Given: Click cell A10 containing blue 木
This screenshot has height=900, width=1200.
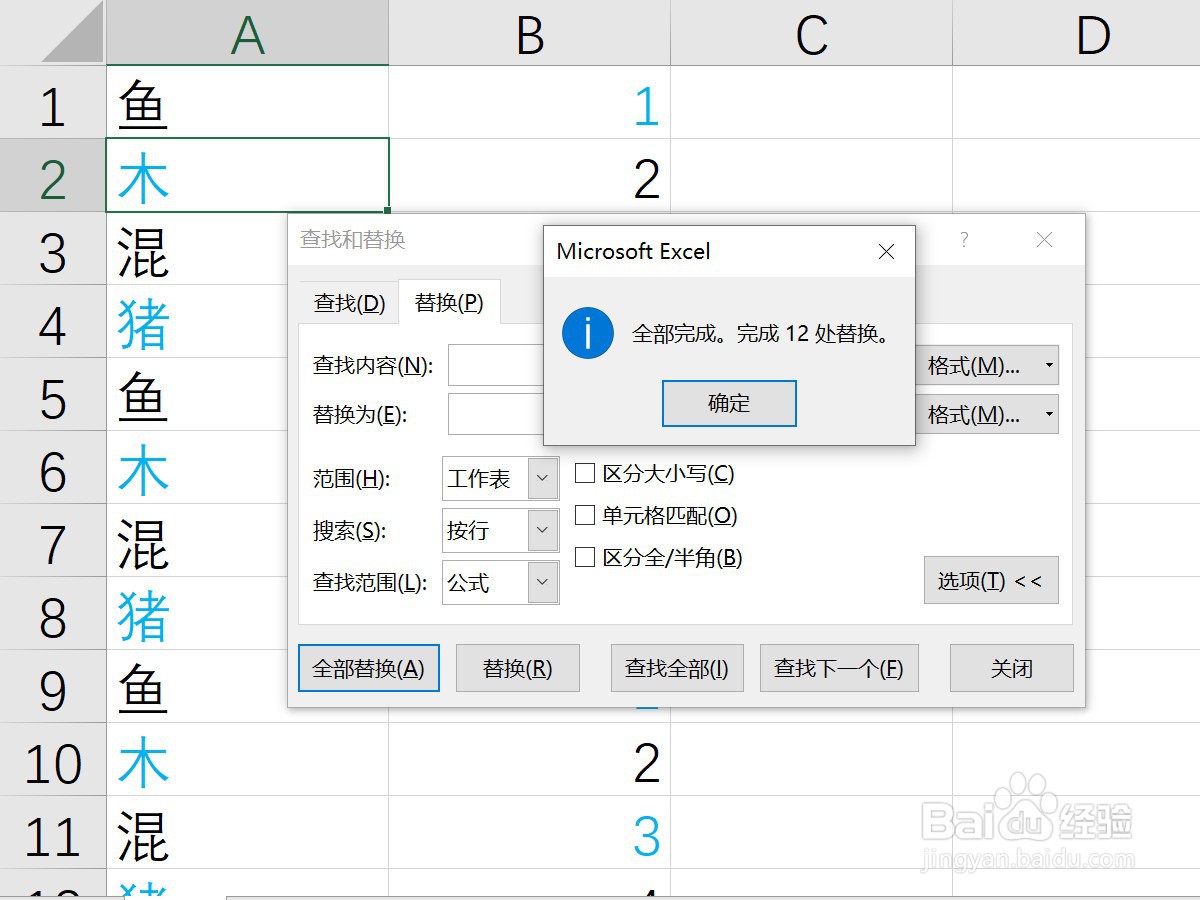Looking at the screenshot, I should point(247,760).
